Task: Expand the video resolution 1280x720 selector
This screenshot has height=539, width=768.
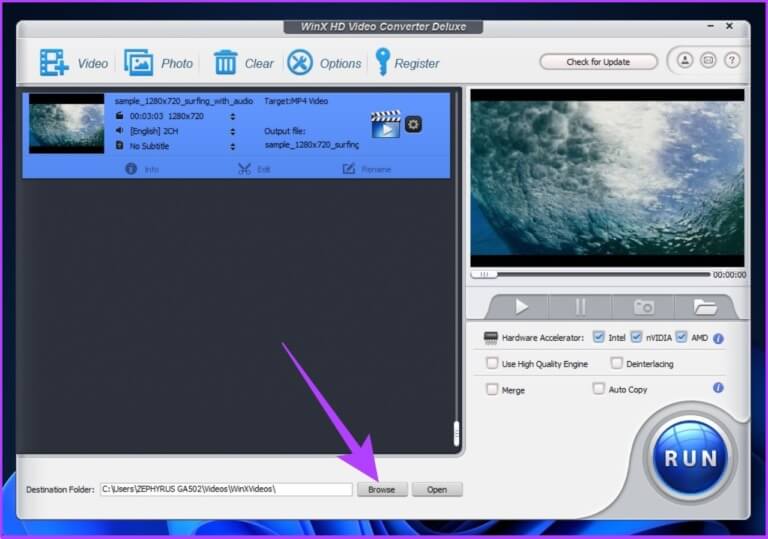Action: pyautogui.click(x=233, y=116)
